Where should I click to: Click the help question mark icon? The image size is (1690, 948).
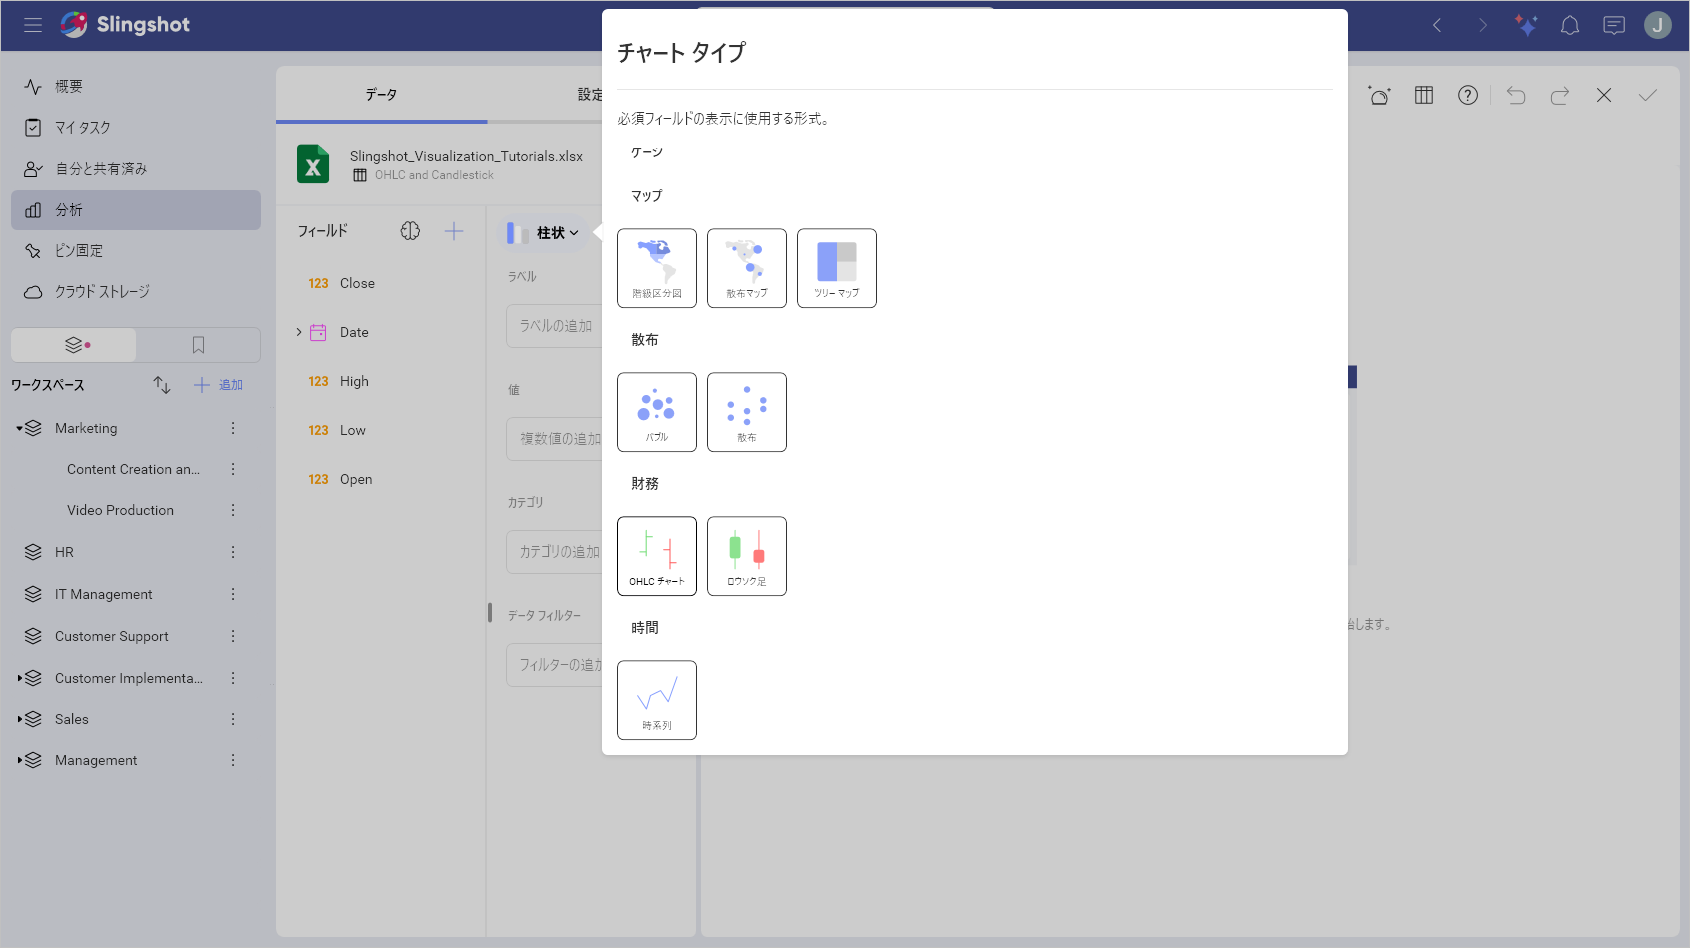pos(1468,95)
